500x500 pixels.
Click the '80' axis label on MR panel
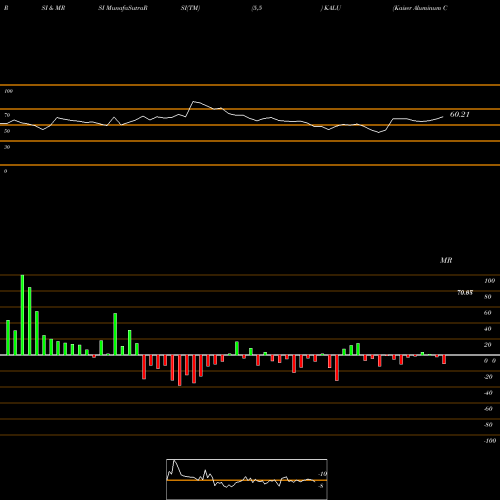coord(488,297)
